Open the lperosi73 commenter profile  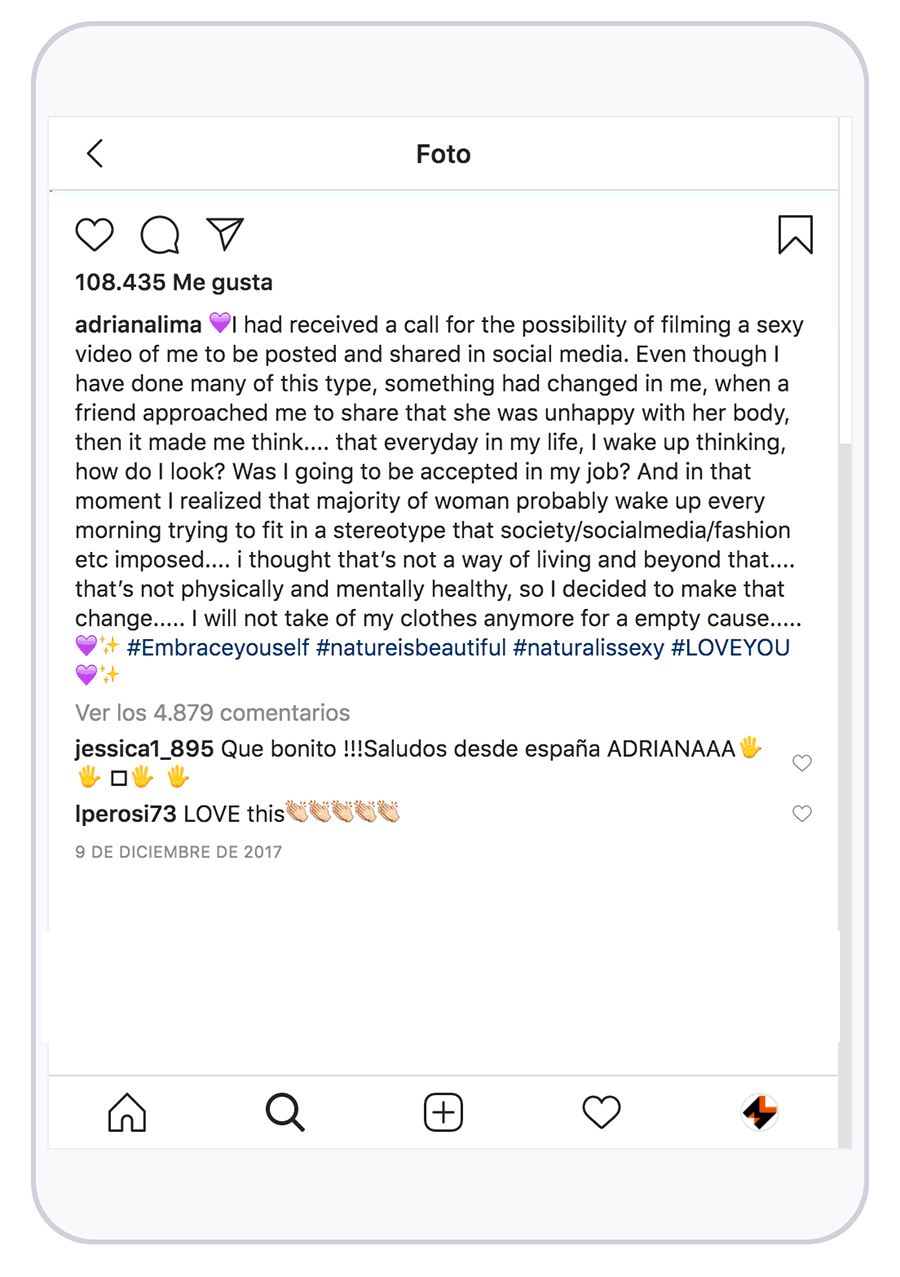(125, 814)
